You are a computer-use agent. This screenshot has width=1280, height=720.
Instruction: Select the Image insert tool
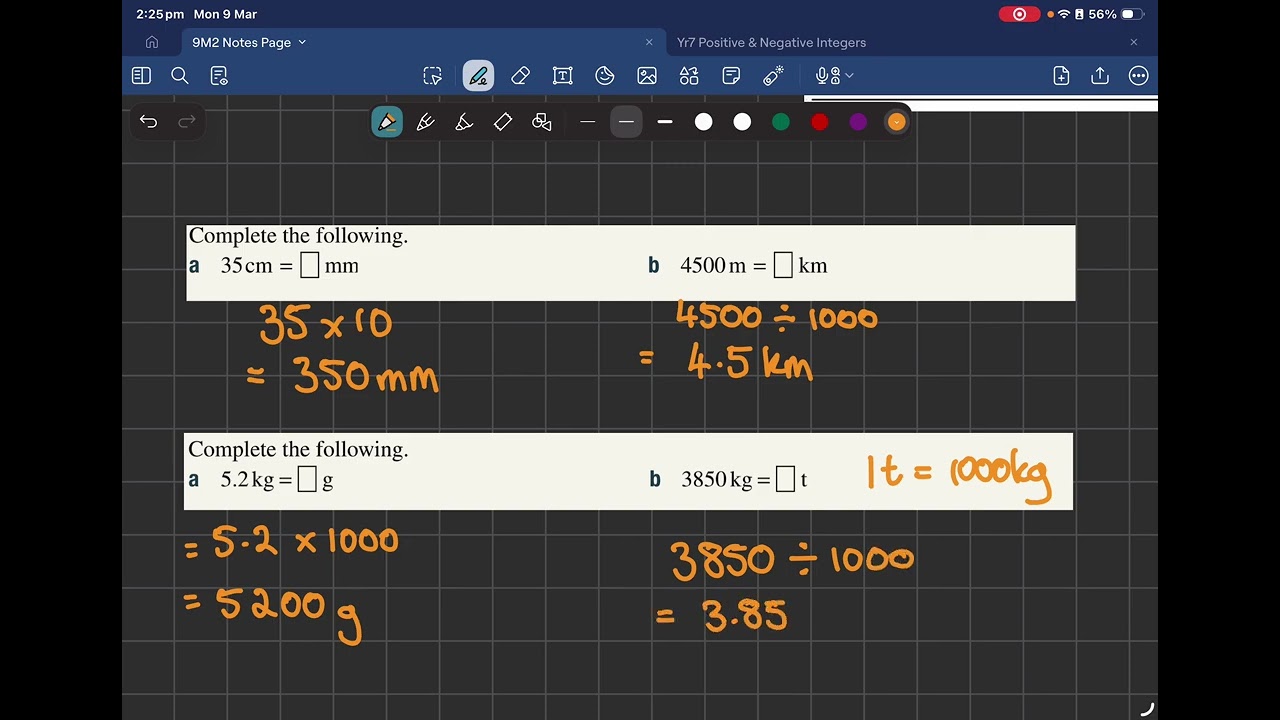[647, 76]
